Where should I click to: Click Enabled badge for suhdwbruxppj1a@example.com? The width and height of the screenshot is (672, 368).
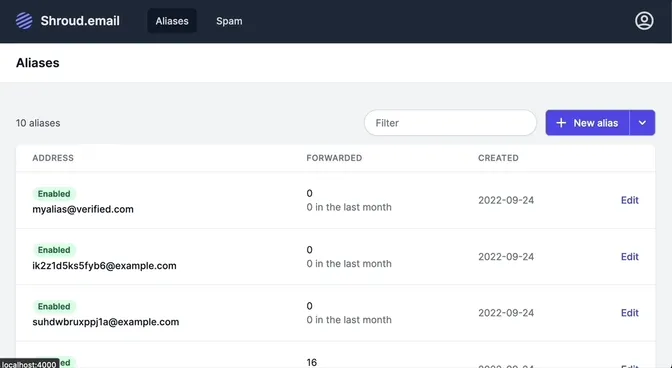click(54, 306)
